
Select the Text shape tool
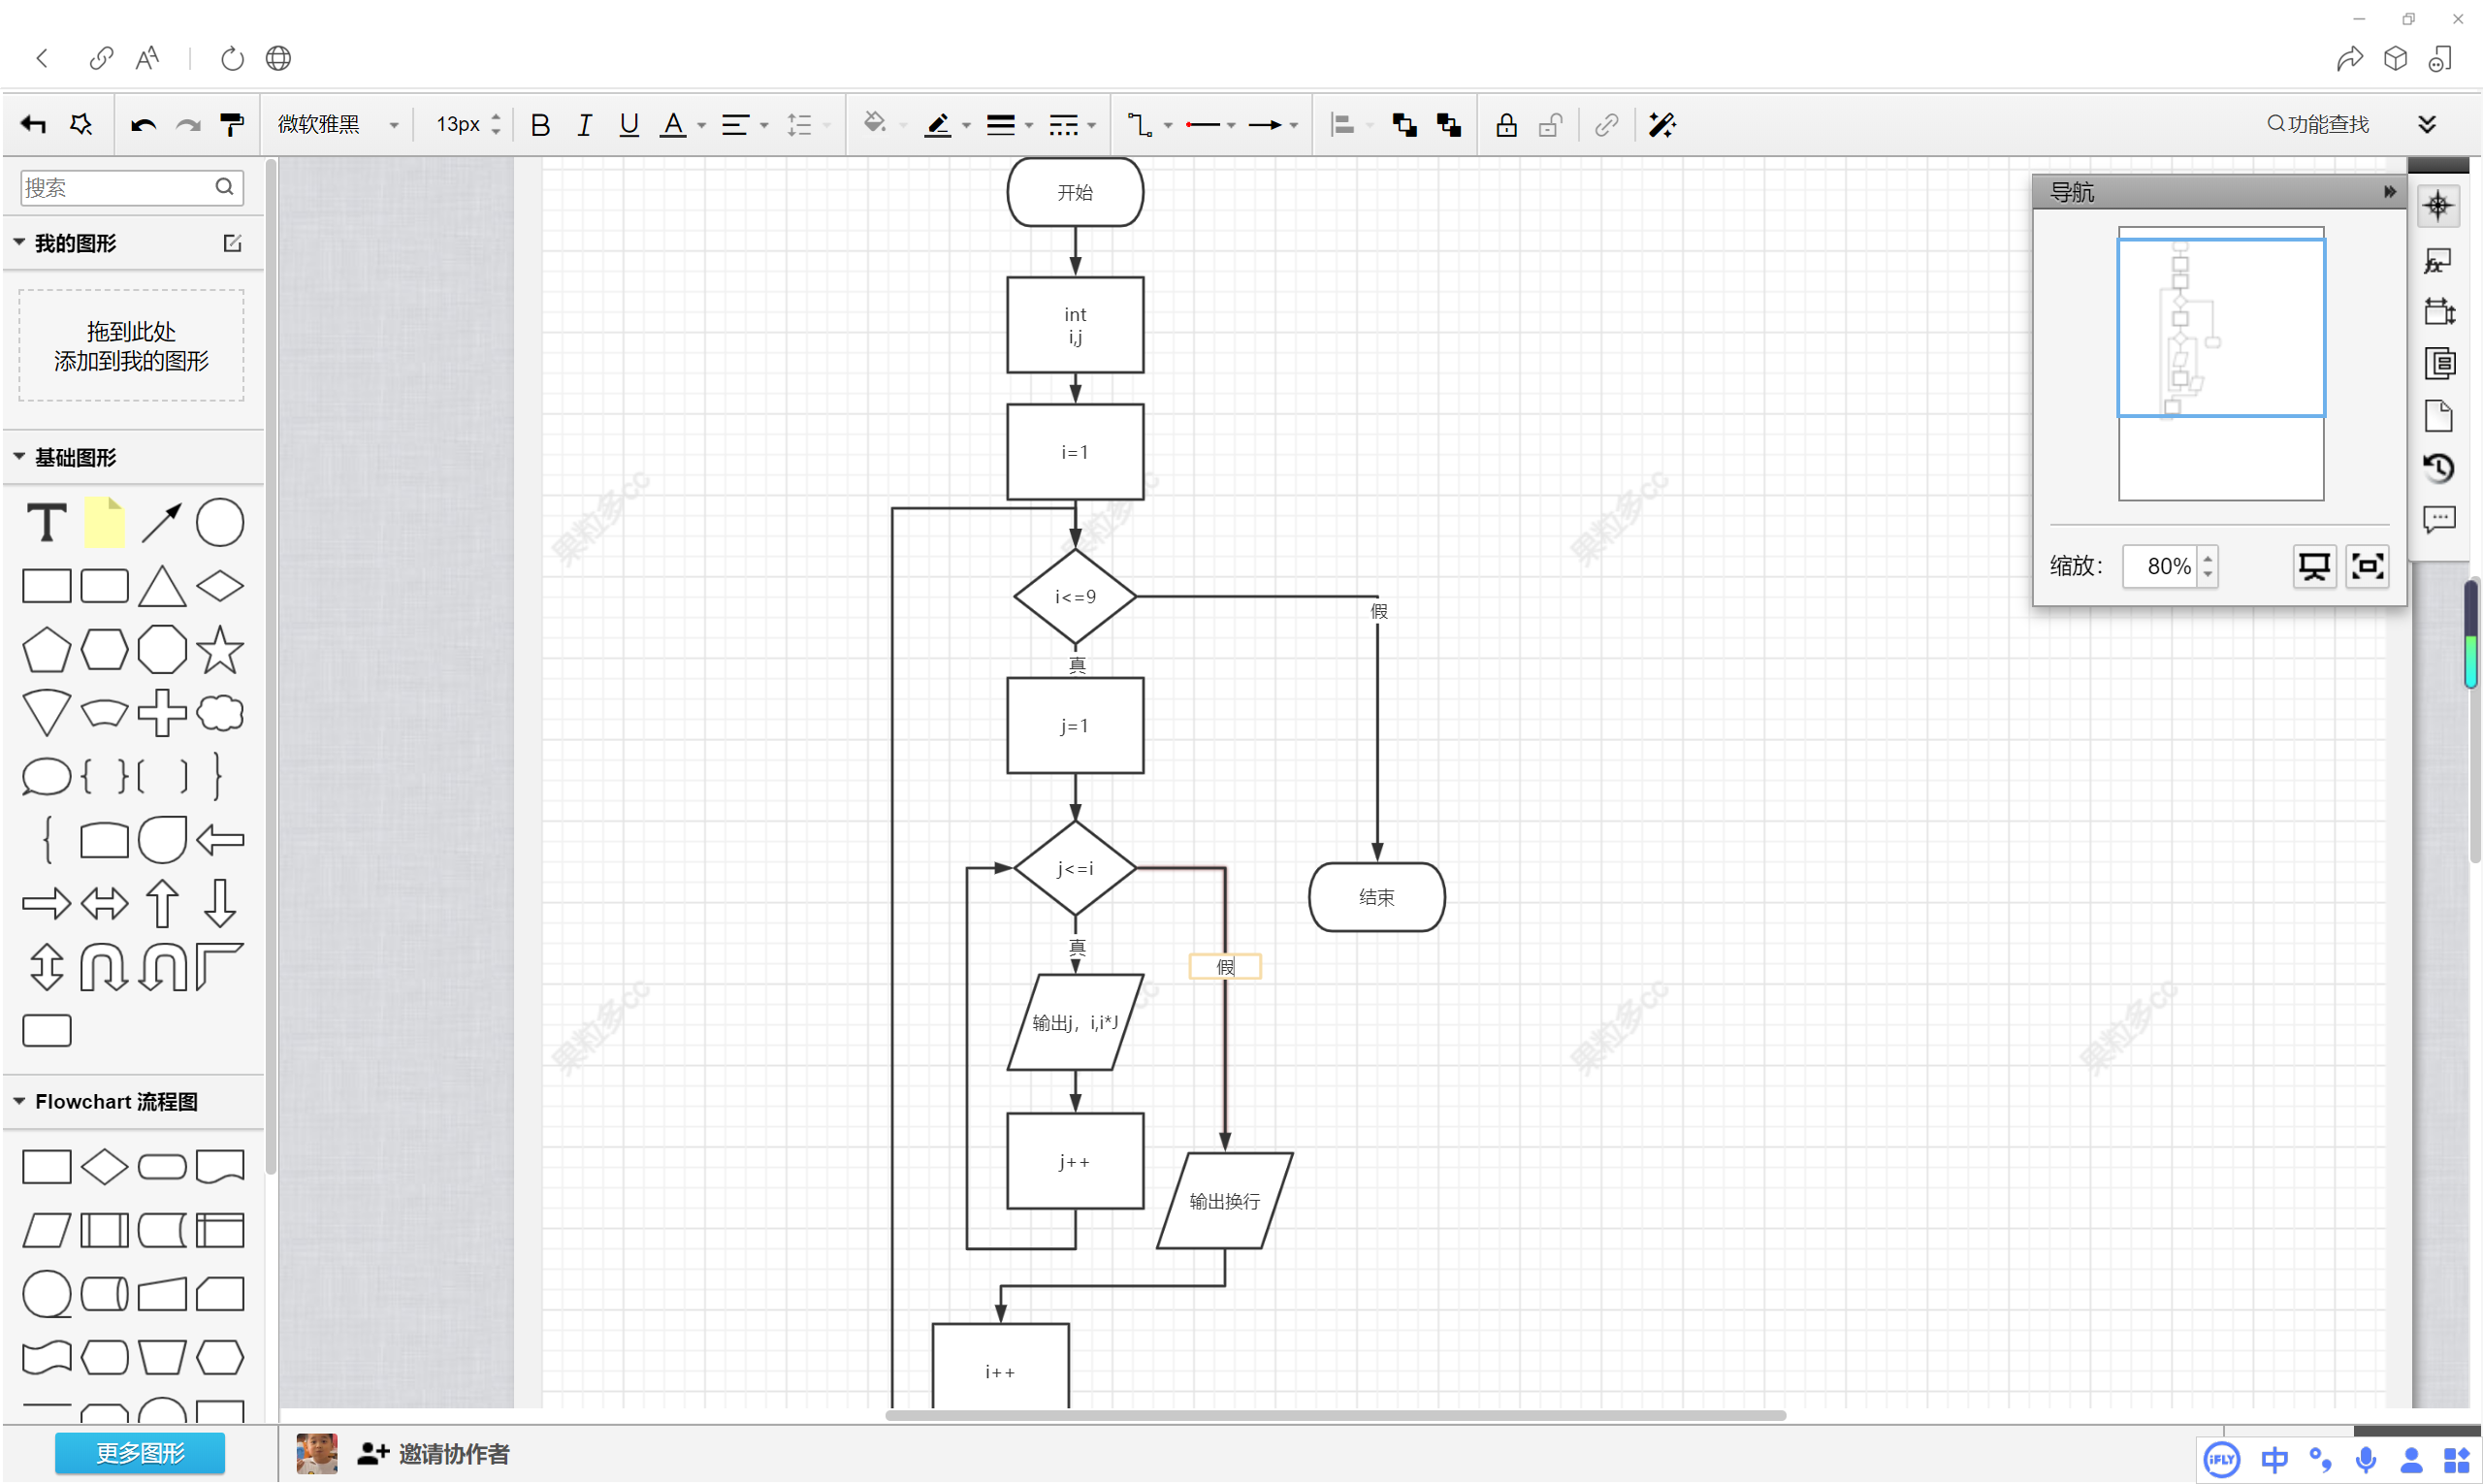point(46,522)
